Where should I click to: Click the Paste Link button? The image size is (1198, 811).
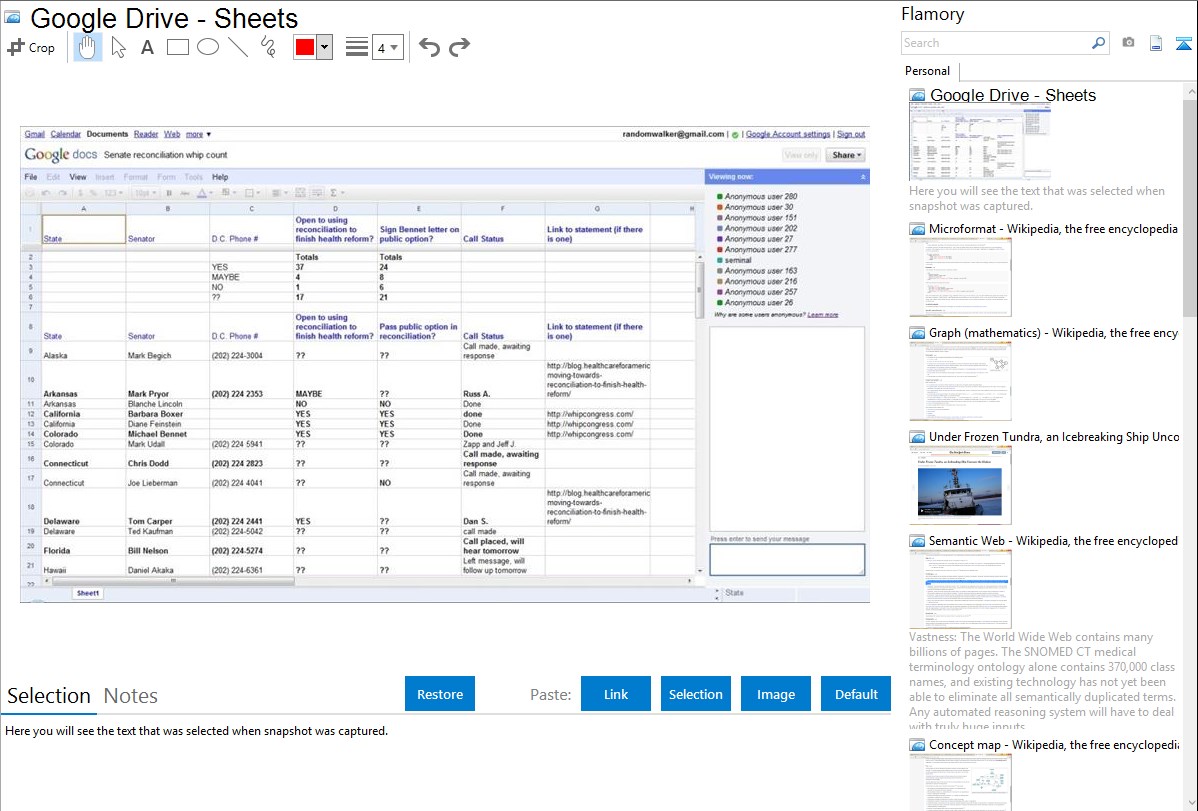coord(616,694)
